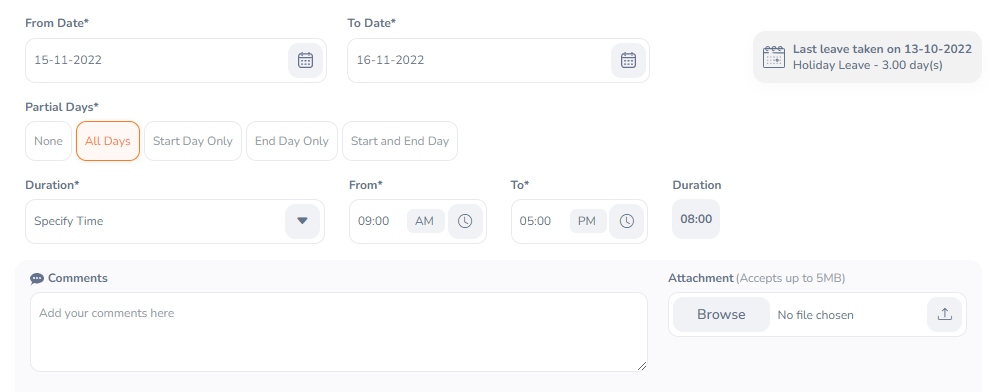The height and width of the screenshot is (392, 990).
Task: Open the Specify Time duration combo box
Action: coord(175,222)
